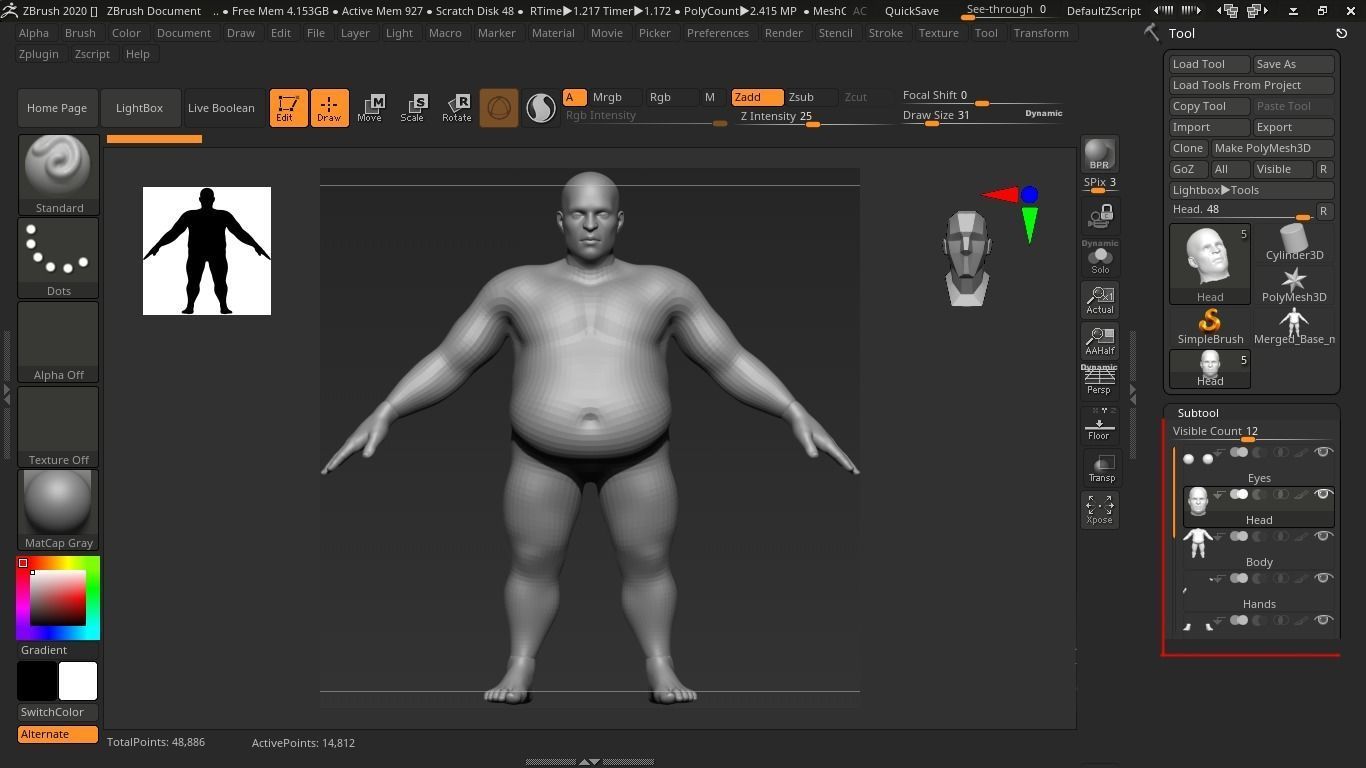Click Make PolyMesh3D button
This screenshot has width=1366, height=768.
point(1272,148)
